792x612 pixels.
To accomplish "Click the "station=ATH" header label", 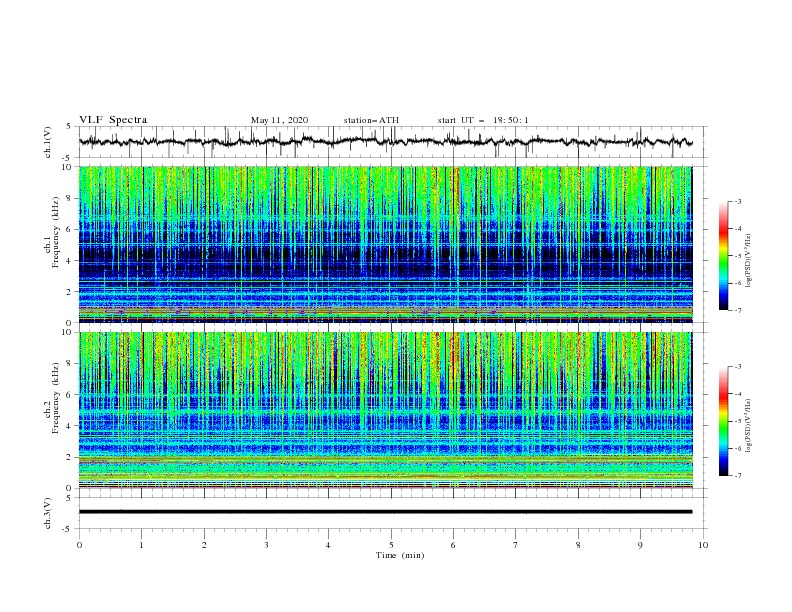I will (x=371, y=120).
